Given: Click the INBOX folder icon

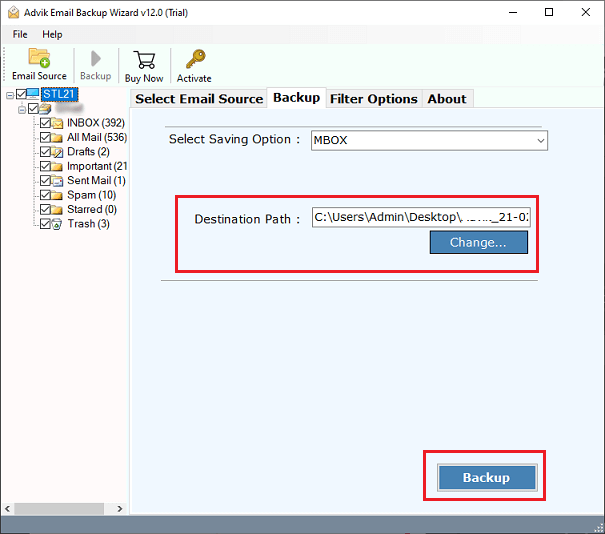Looking at the screenshot, I should point(57,123).
